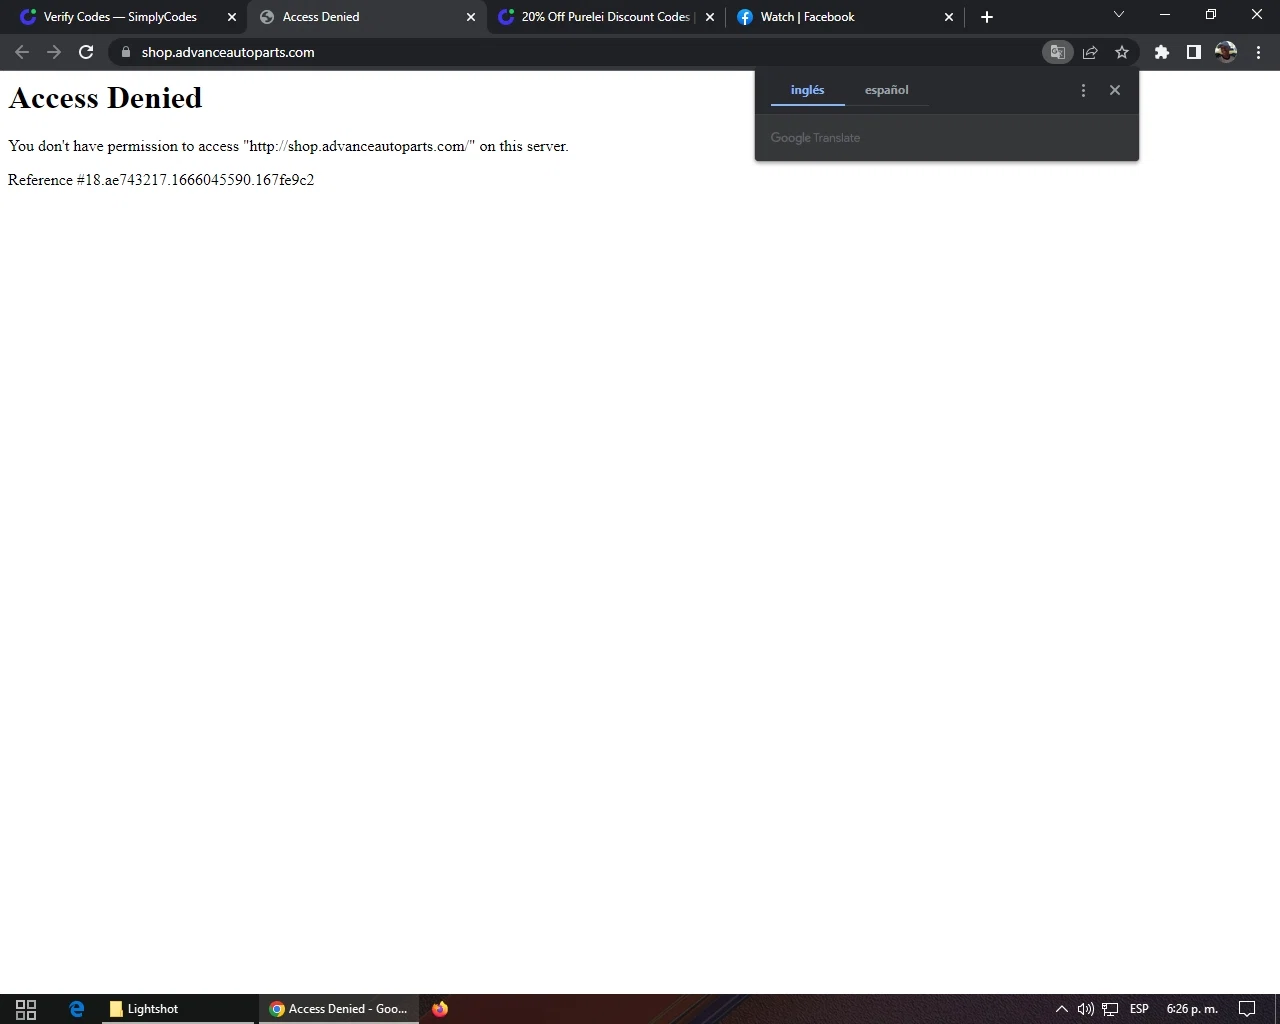
Task: Switch to 20% Off Purelei Discount Codes tab
Action: [605, 17]
